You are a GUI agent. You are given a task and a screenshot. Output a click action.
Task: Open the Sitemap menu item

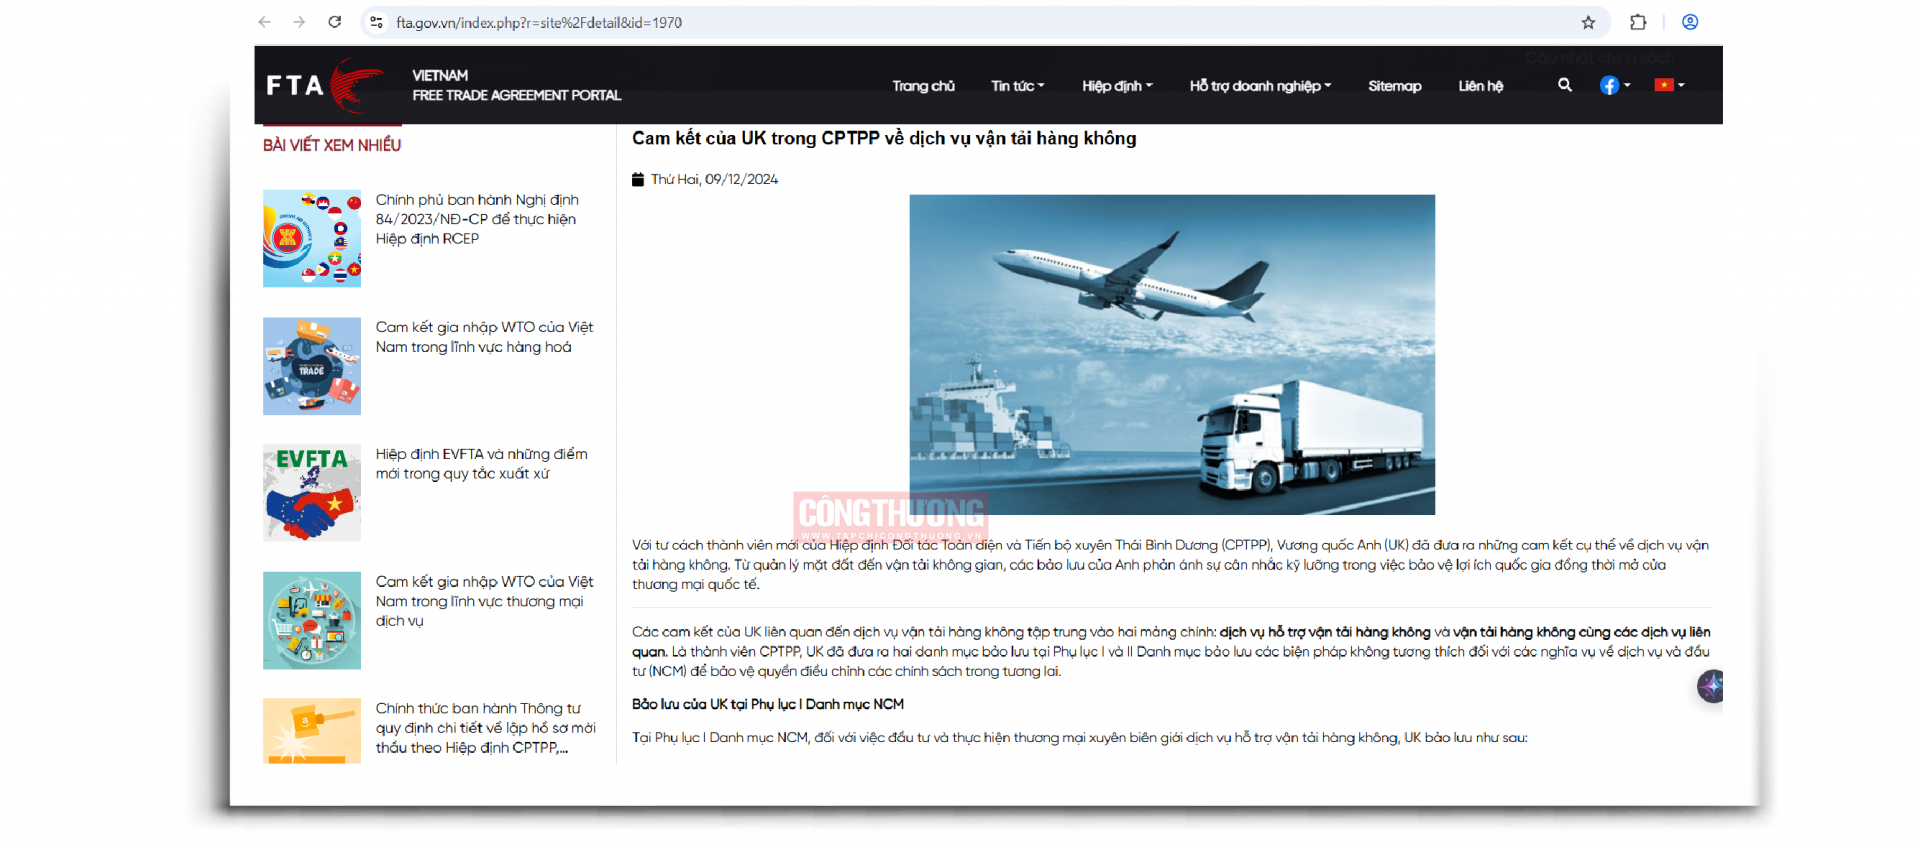(1394, 86)
